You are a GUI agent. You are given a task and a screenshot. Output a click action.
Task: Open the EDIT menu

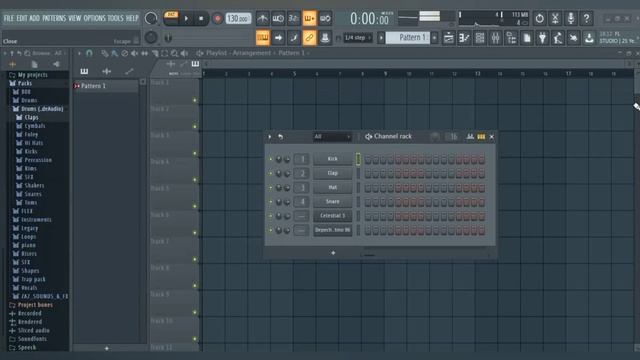[x=22, y=18]
